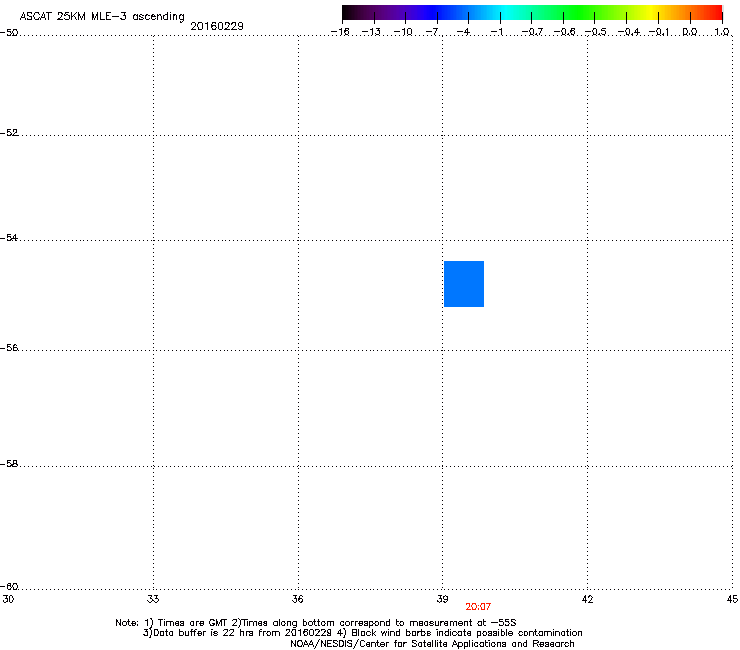This screenshot has width=740, height=650.
Task: Click the latitude label -58
Action: click(9, 464)
